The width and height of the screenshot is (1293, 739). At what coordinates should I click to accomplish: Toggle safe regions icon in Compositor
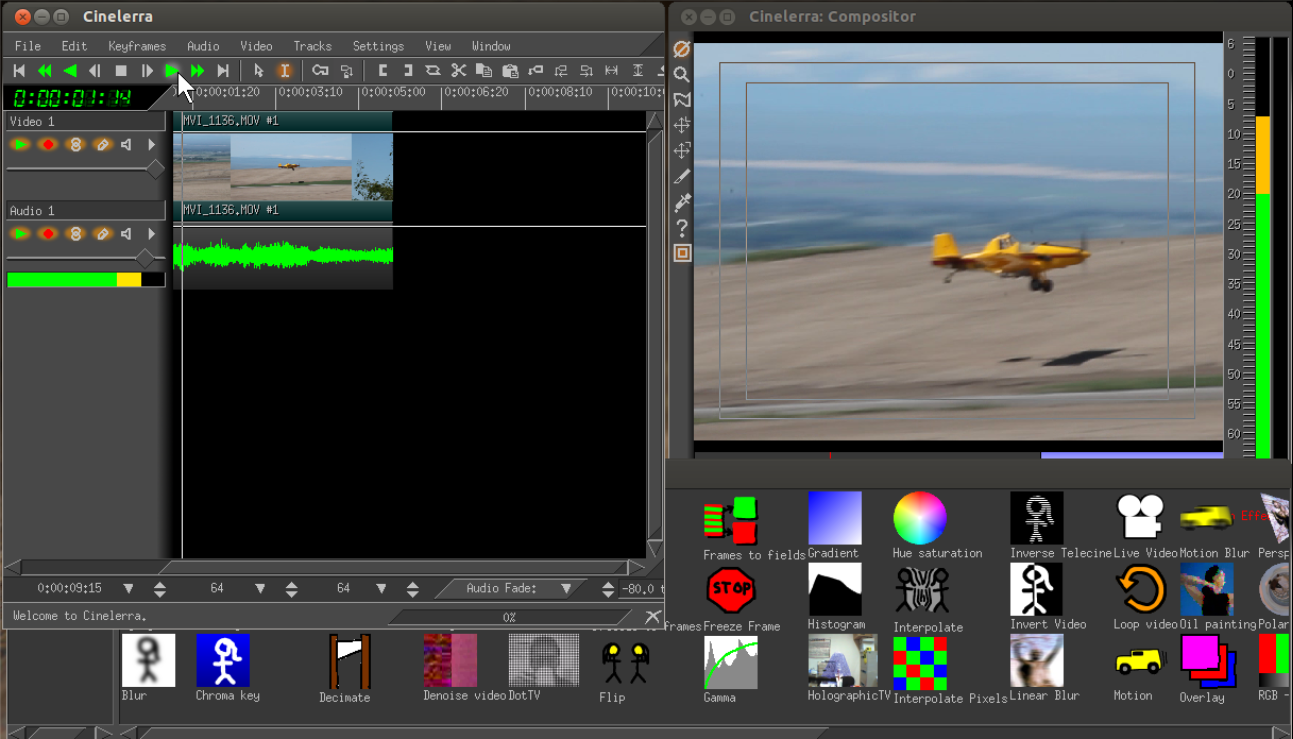coord(682,253)
